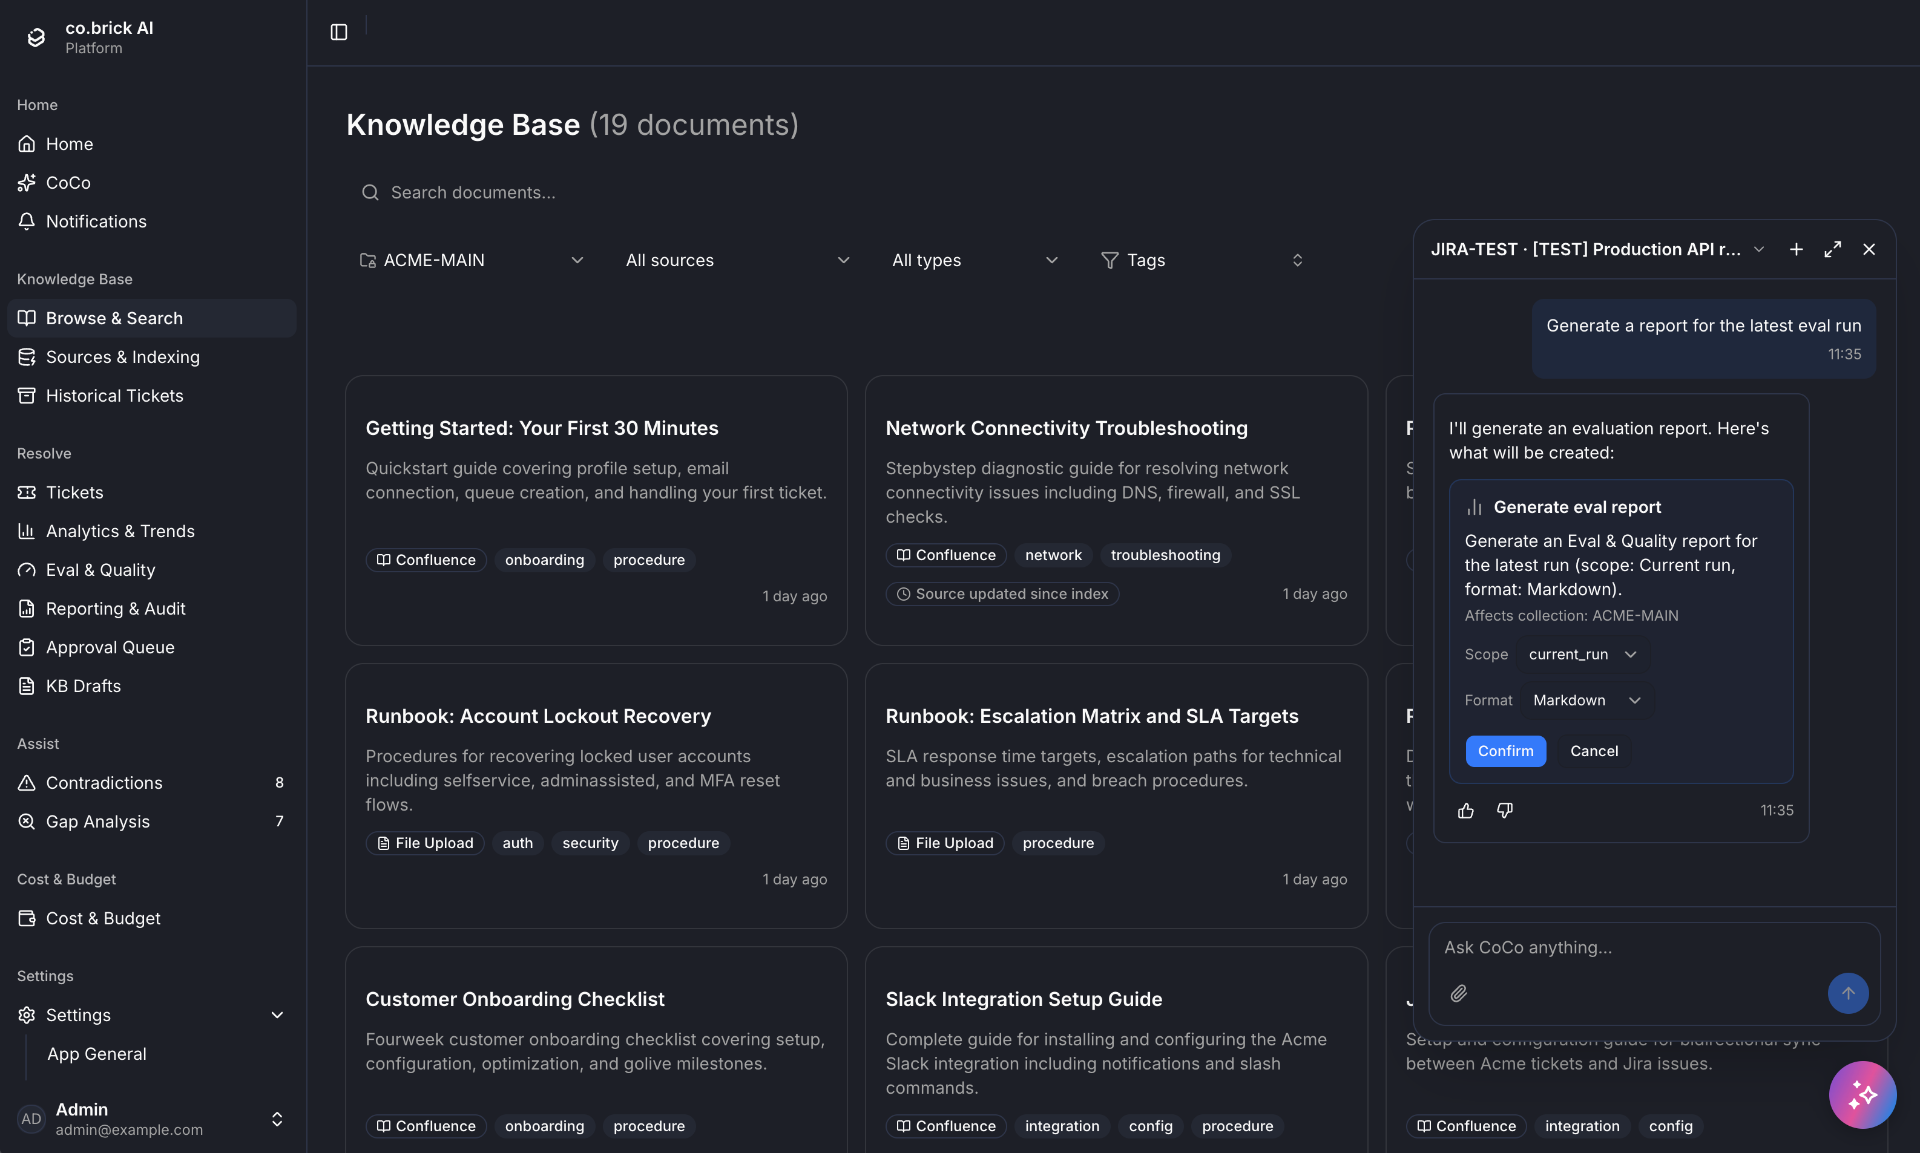Click the Source updated since index badge

point(1002,594)
